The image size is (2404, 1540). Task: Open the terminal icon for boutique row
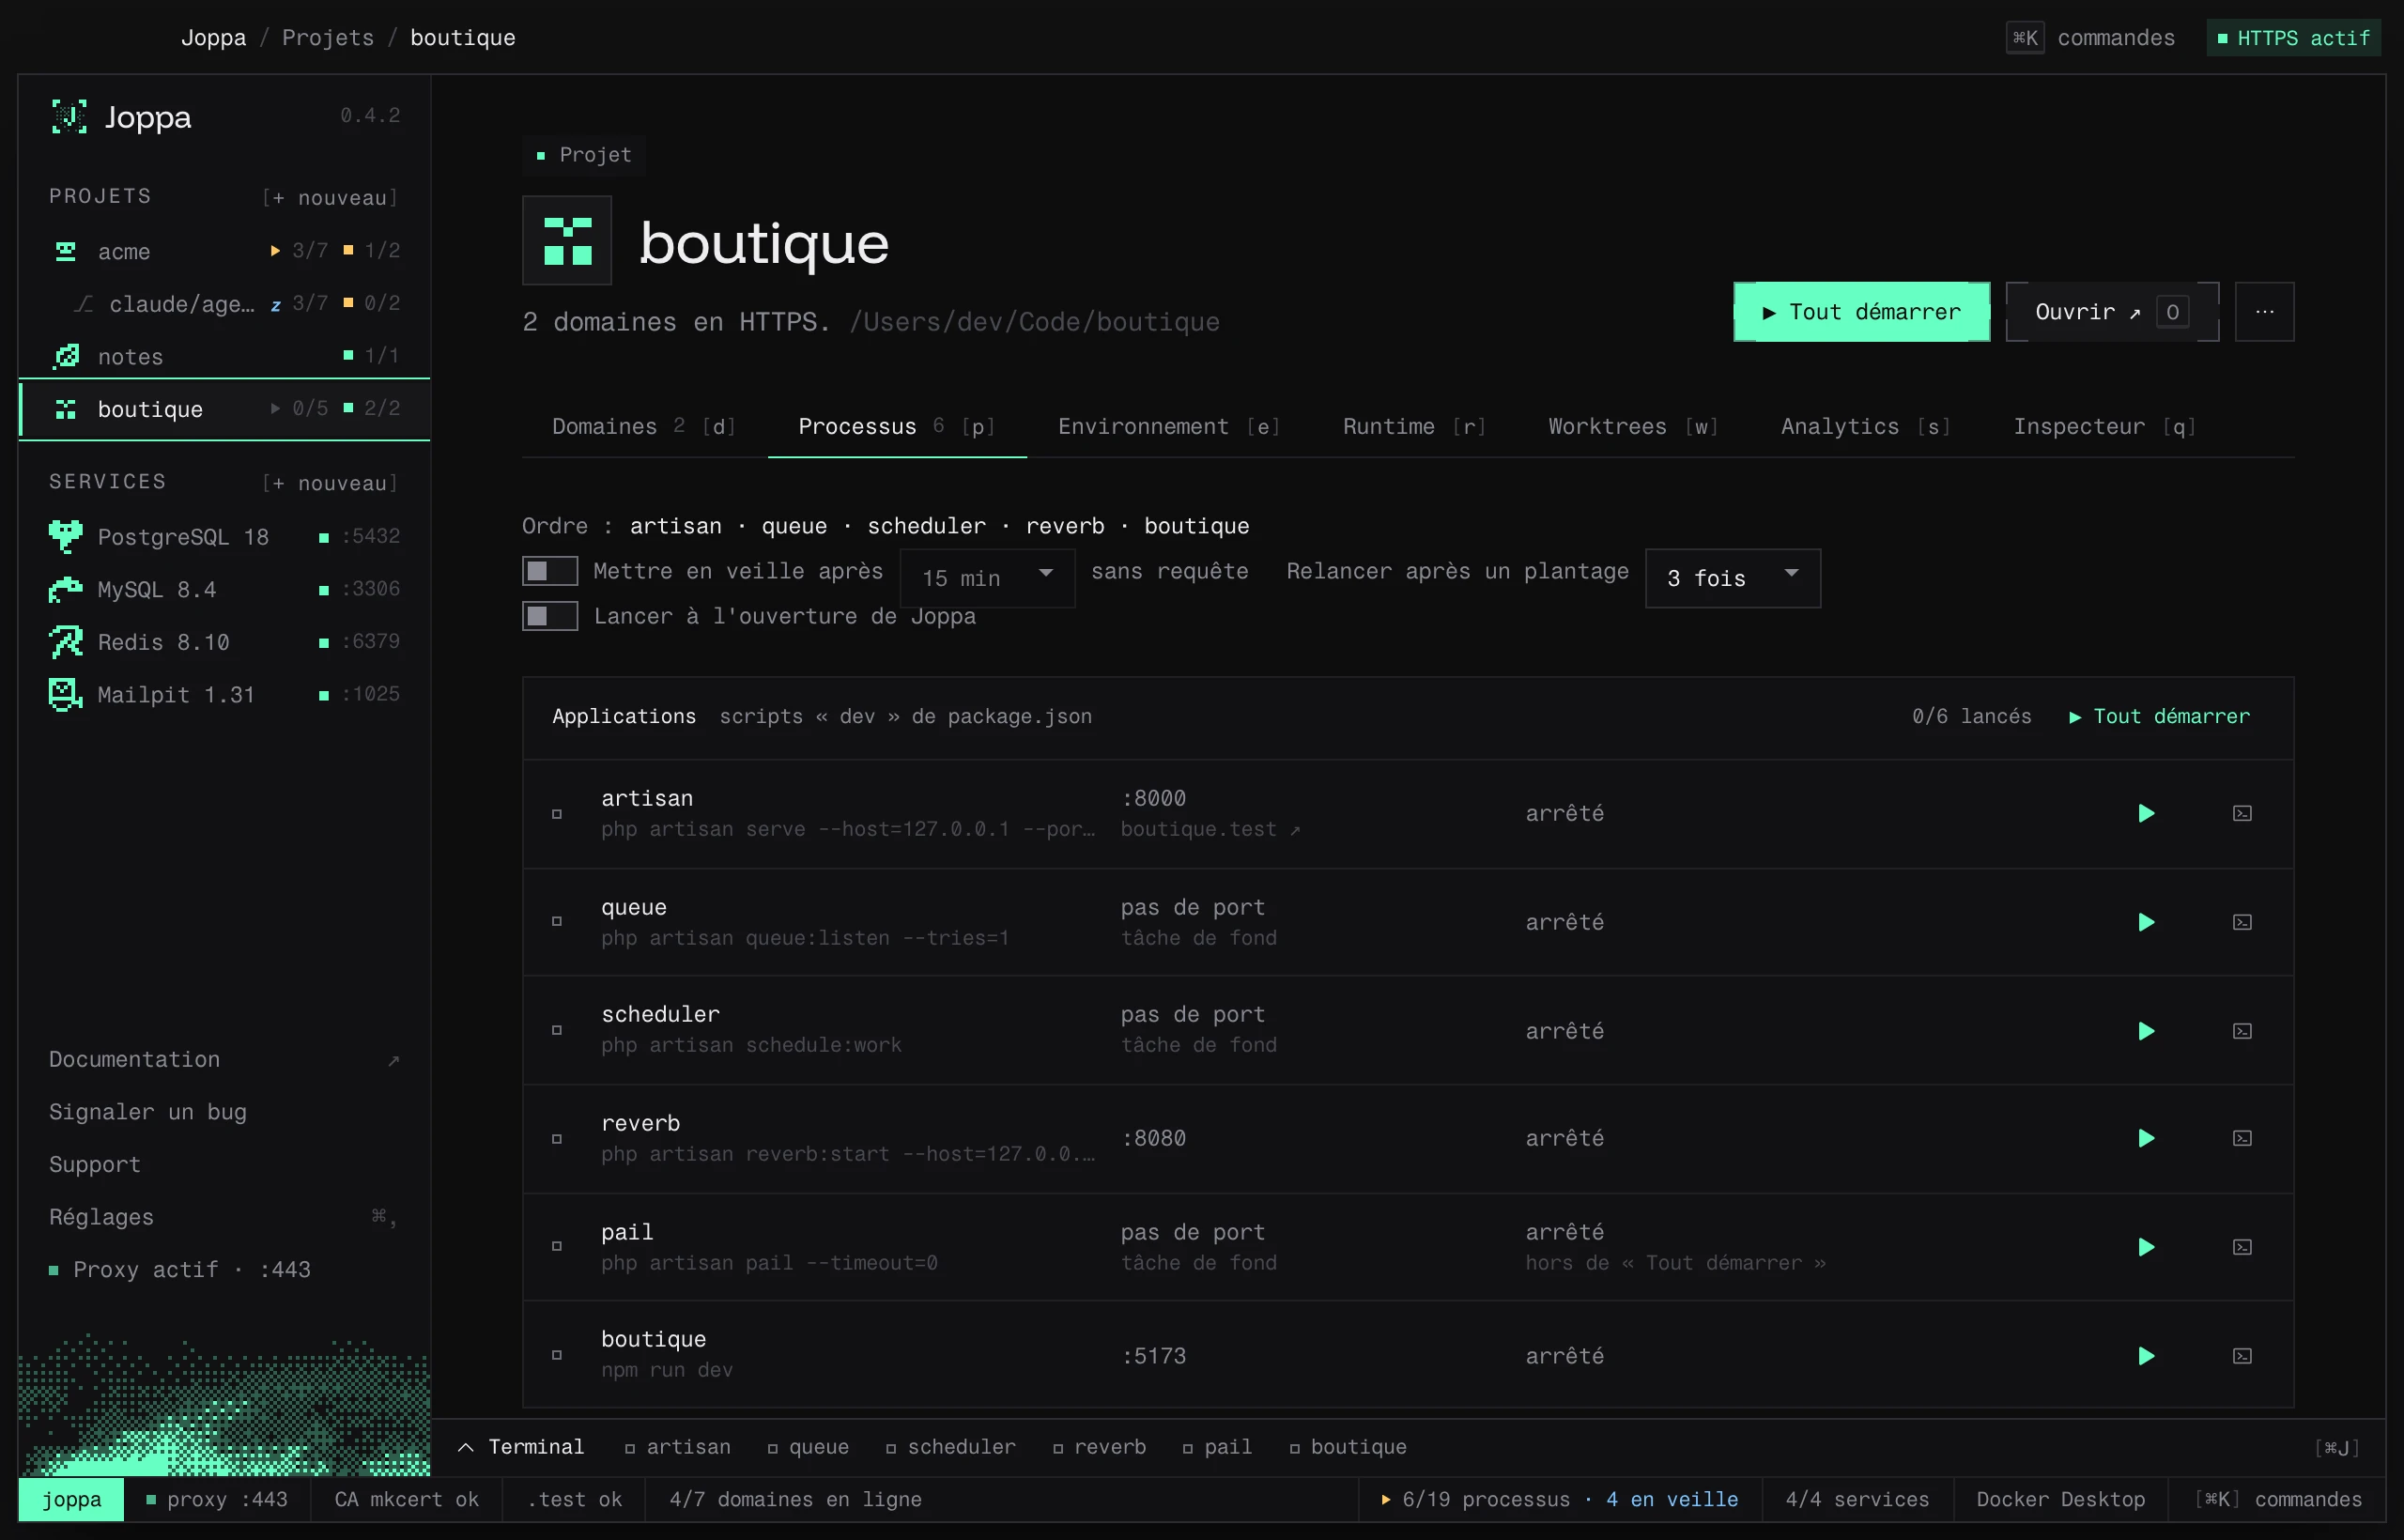coord(2243,1356)
